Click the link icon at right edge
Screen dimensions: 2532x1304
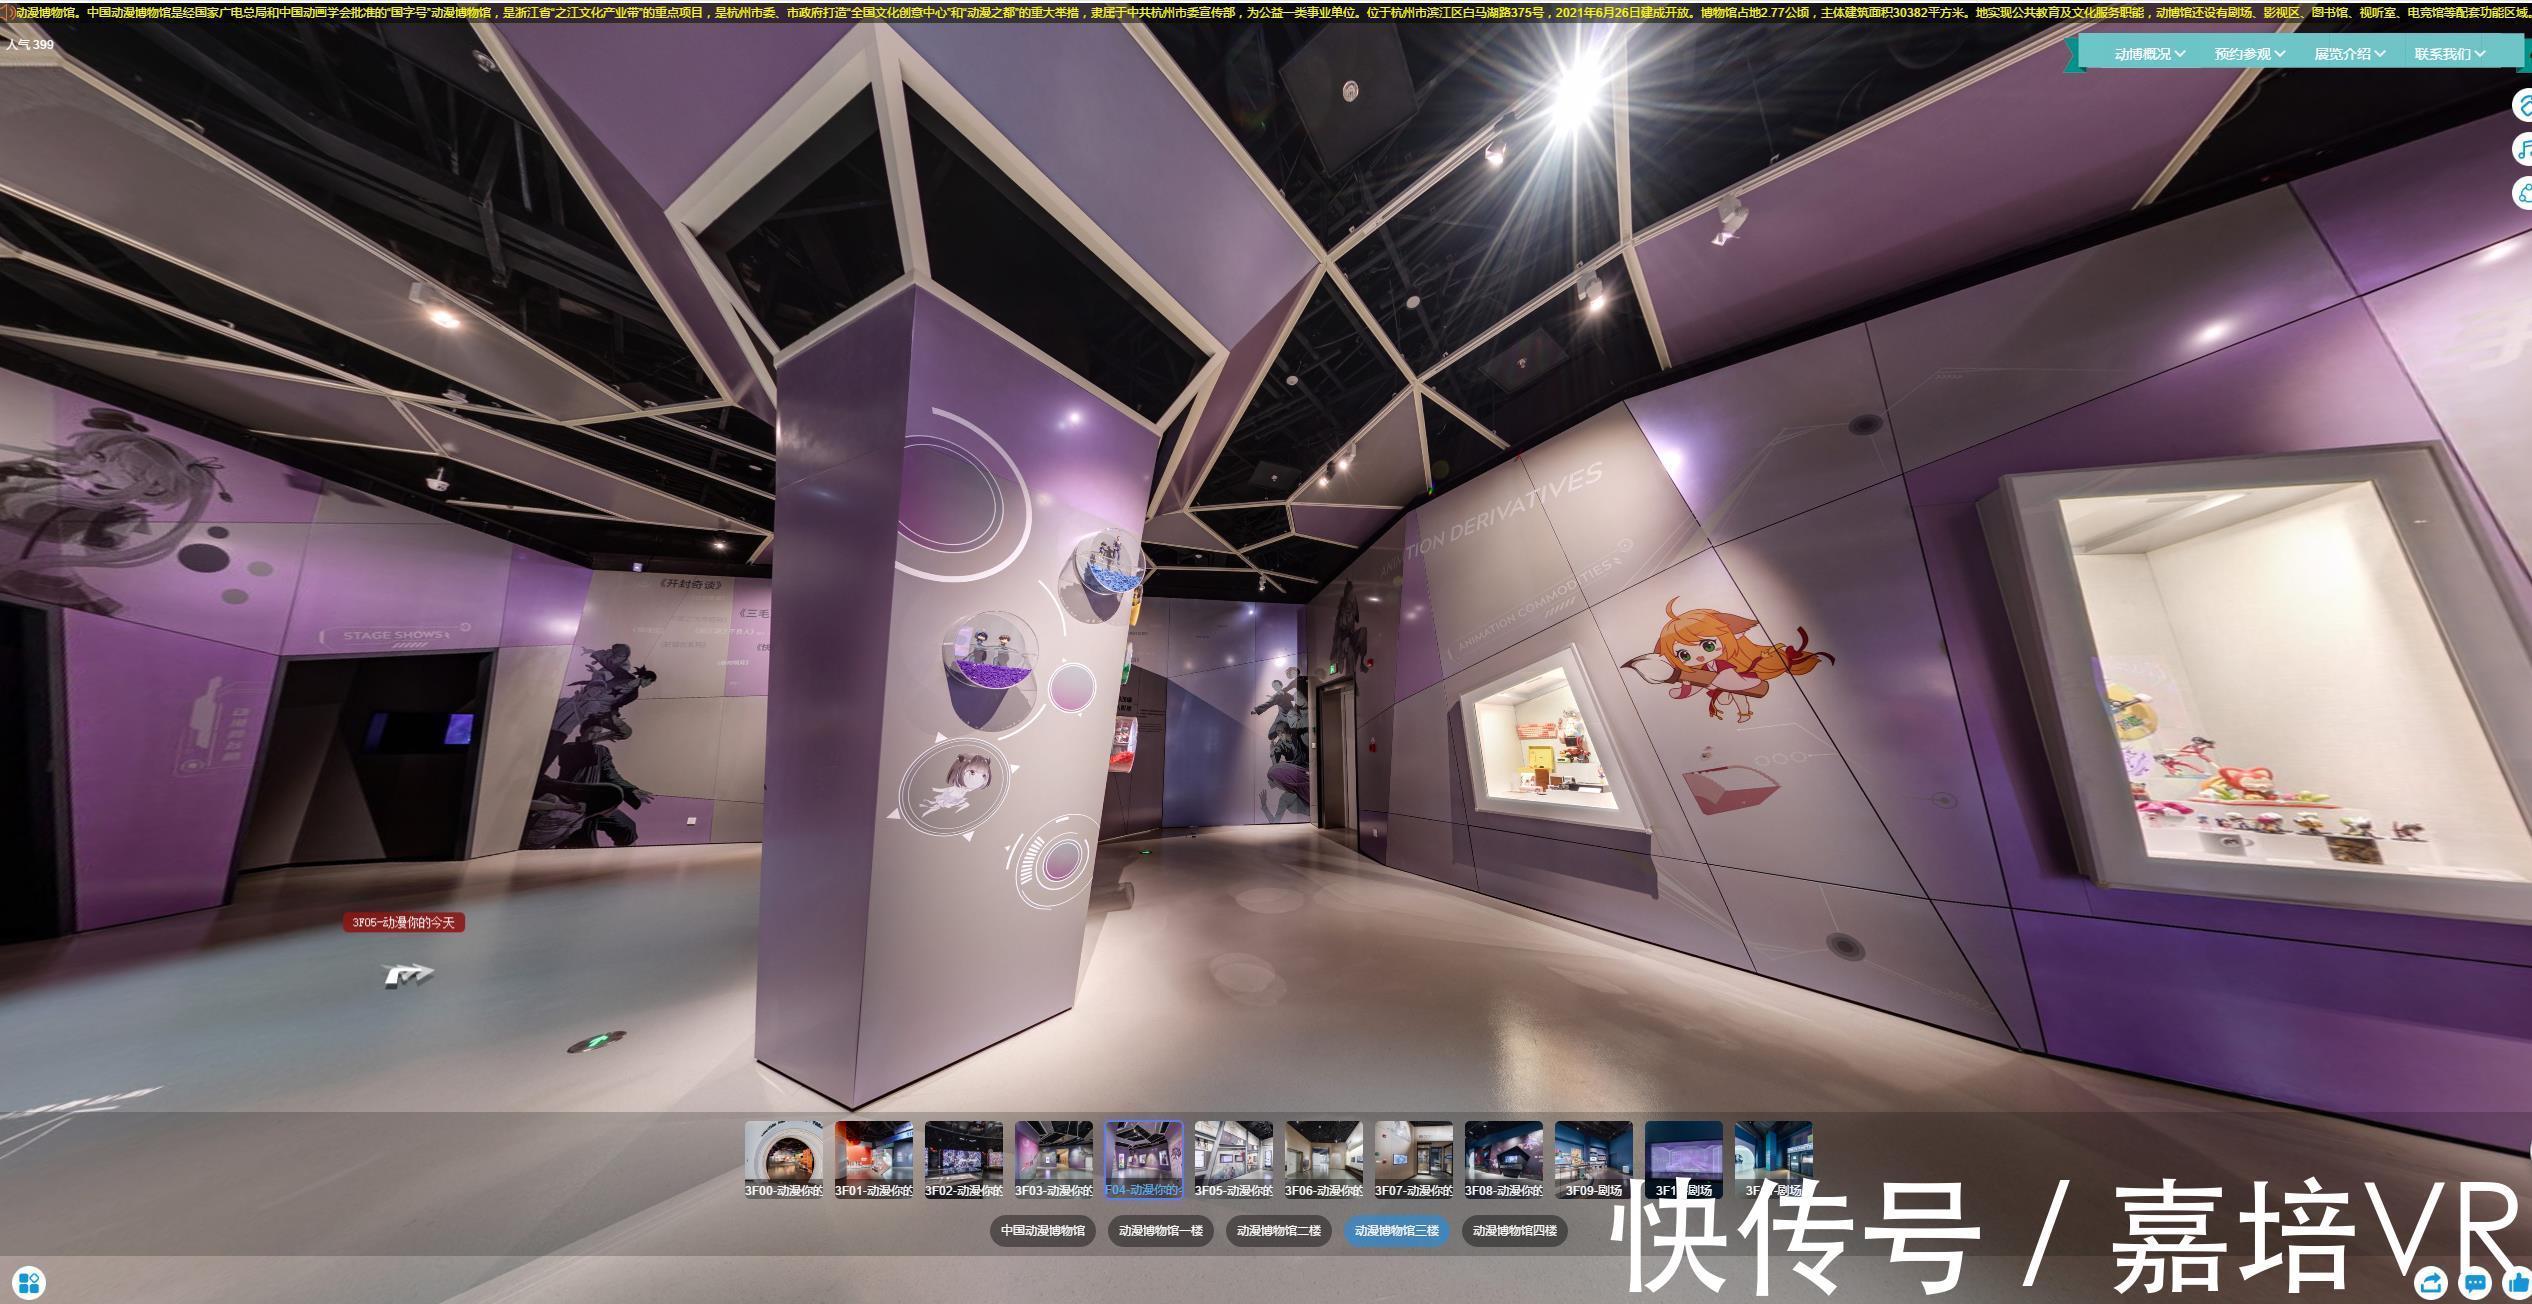tap(2523, 106)
